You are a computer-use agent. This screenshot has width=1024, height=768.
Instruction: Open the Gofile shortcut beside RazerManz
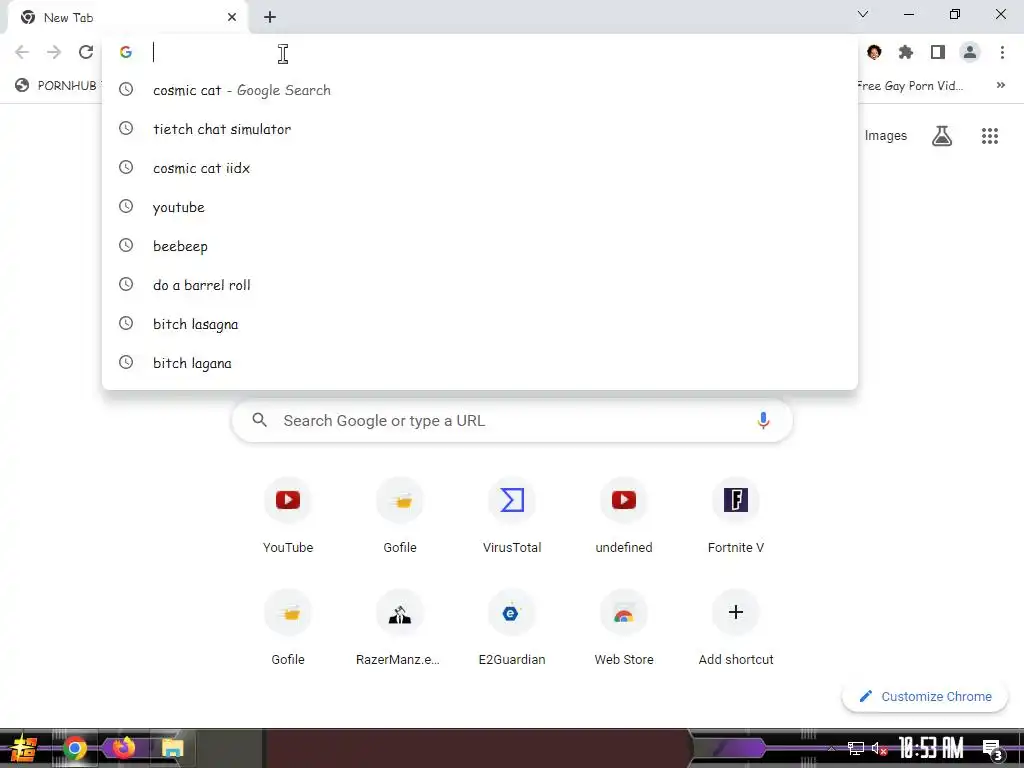tap(288, 627)
